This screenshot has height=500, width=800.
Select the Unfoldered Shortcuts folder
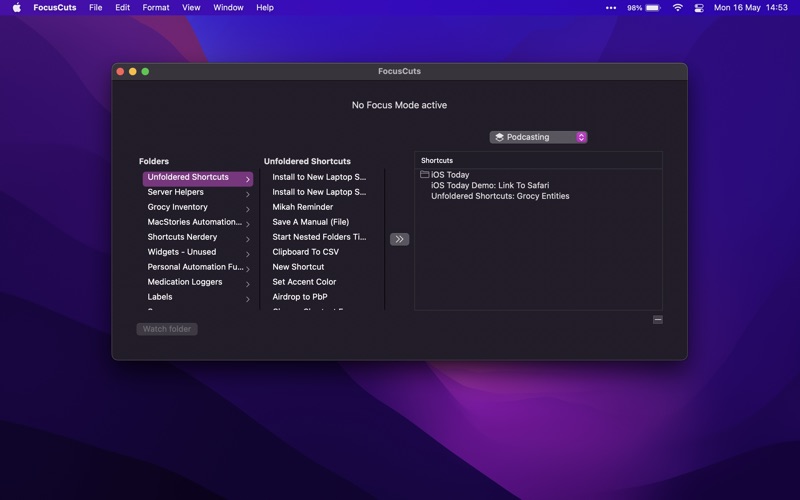pos(197,177)
